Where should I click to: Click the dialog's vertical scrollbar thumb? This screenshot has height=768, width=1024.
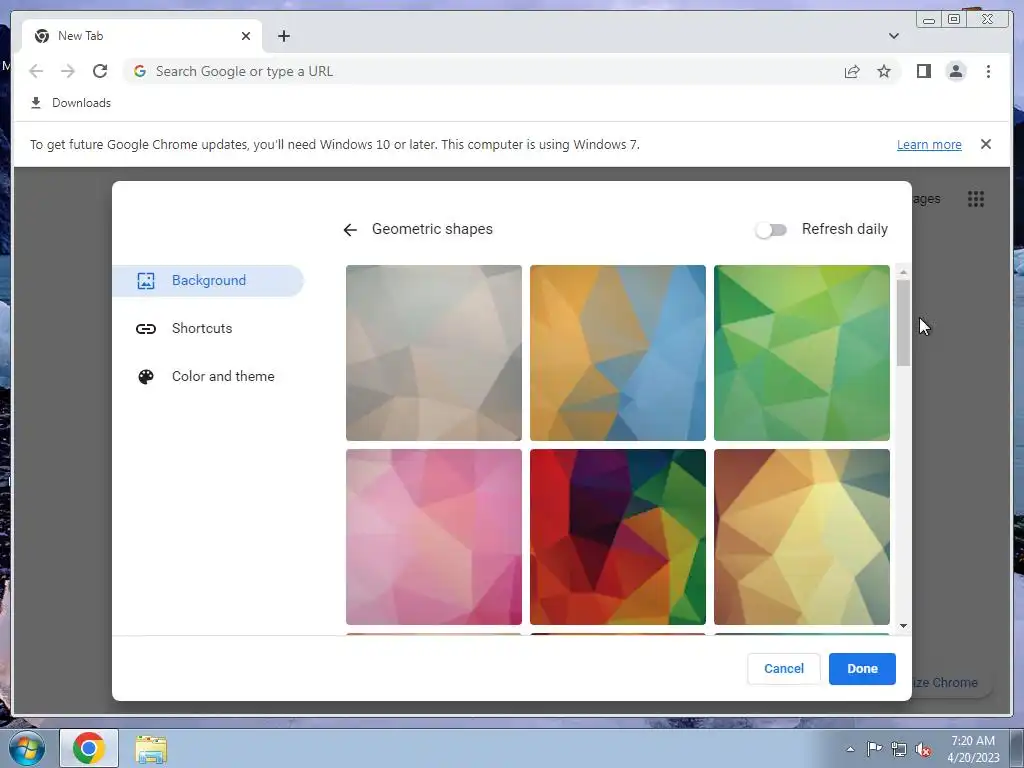(x=903, y=323)
